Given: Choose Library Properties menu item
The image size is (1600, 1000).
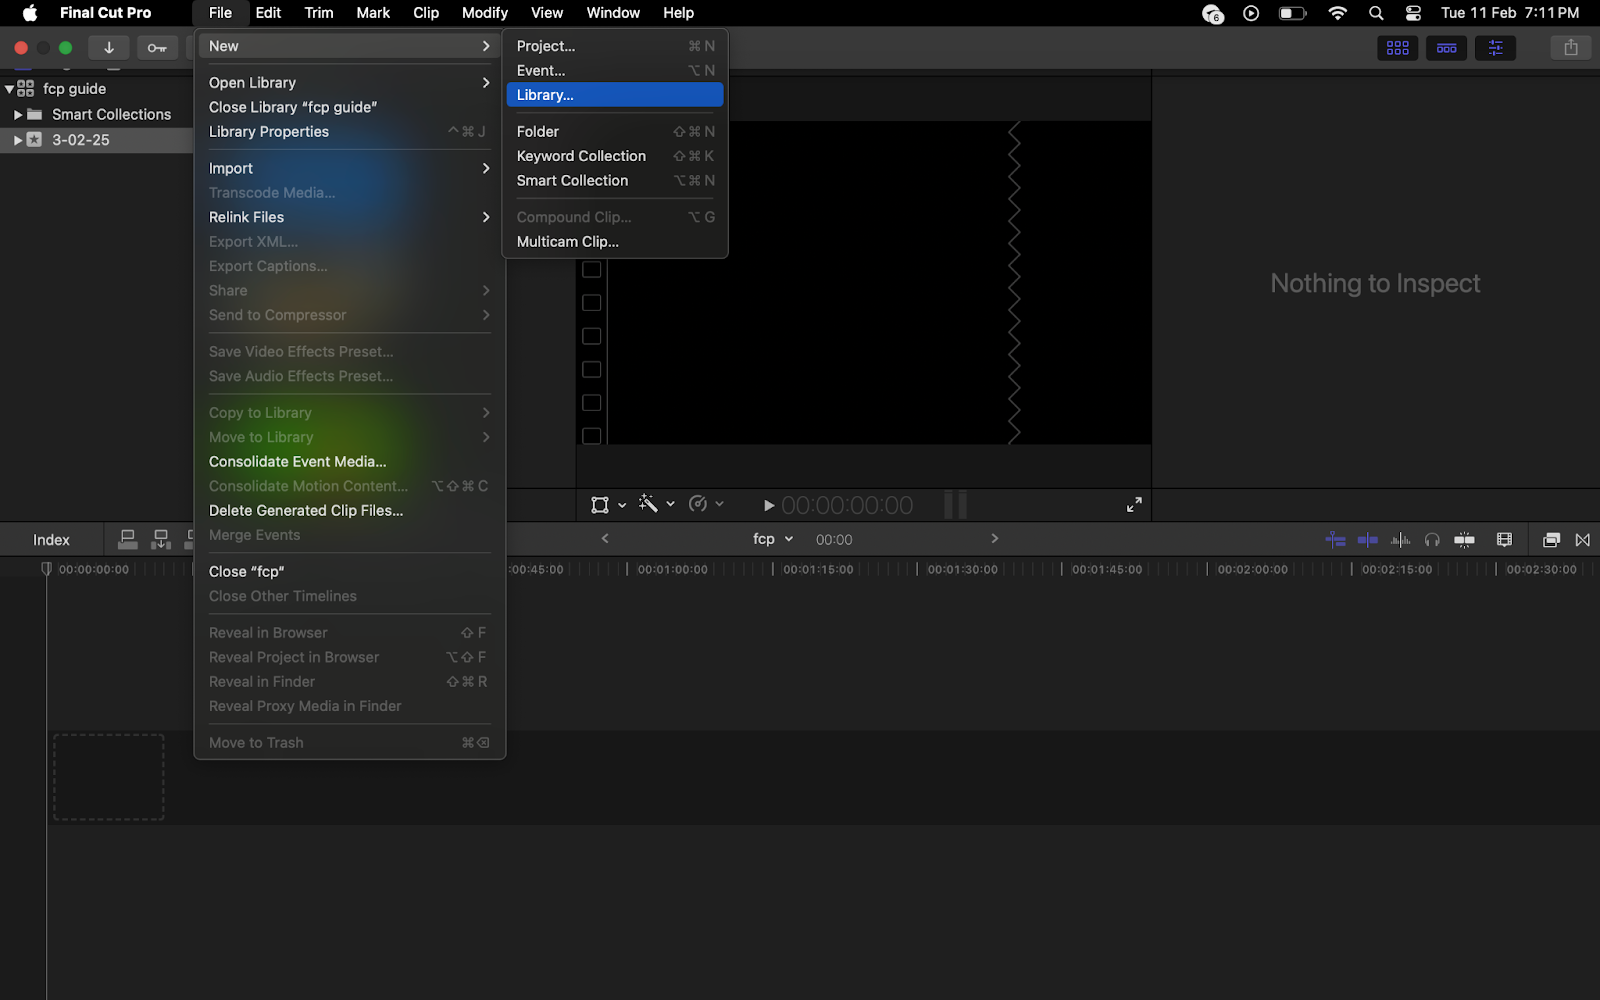Looking at the screenshot, I should (x=349, y=132).
